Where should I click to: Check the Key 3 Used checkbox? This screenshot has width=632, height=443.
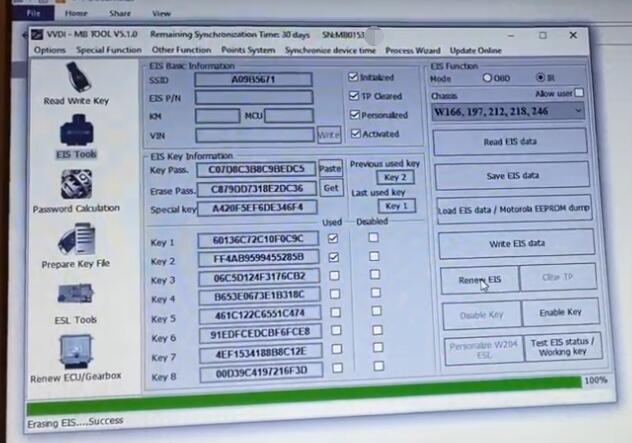(335, 275)
